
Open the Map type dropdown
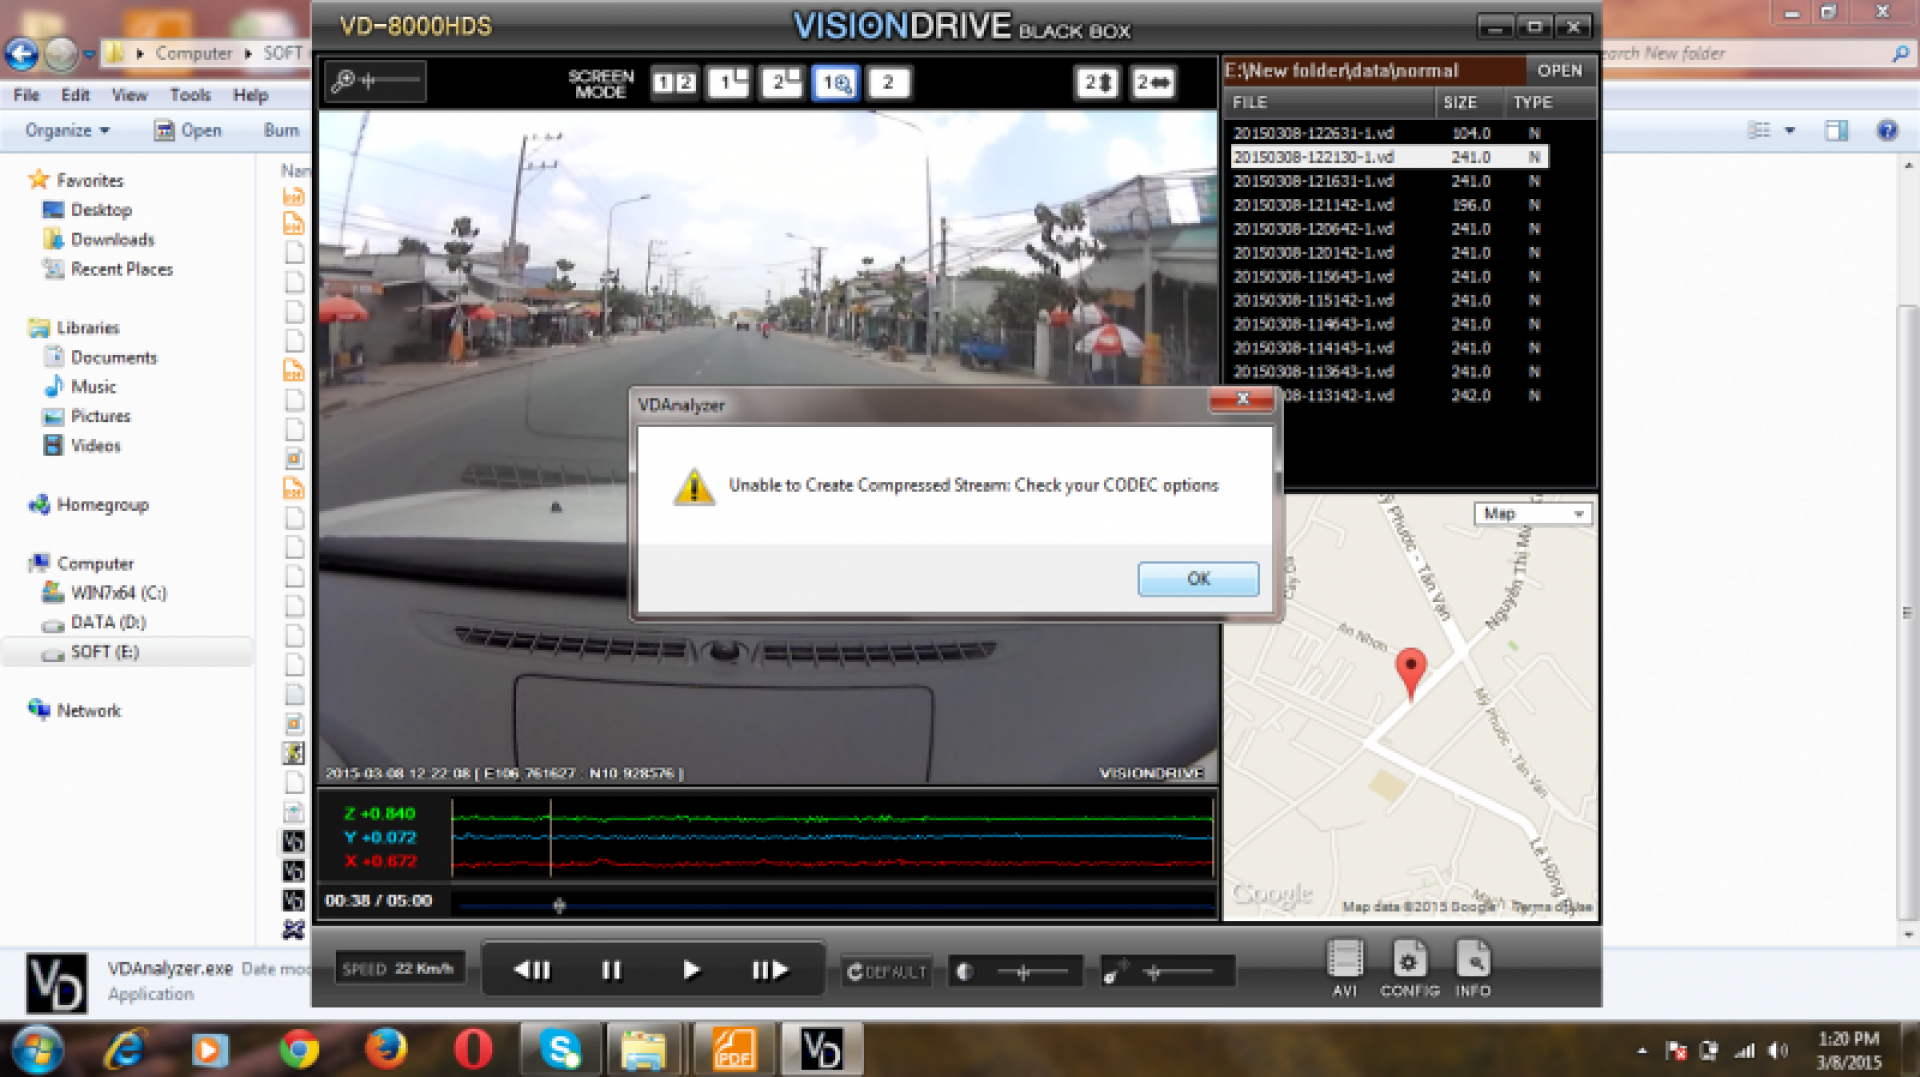1532,513
